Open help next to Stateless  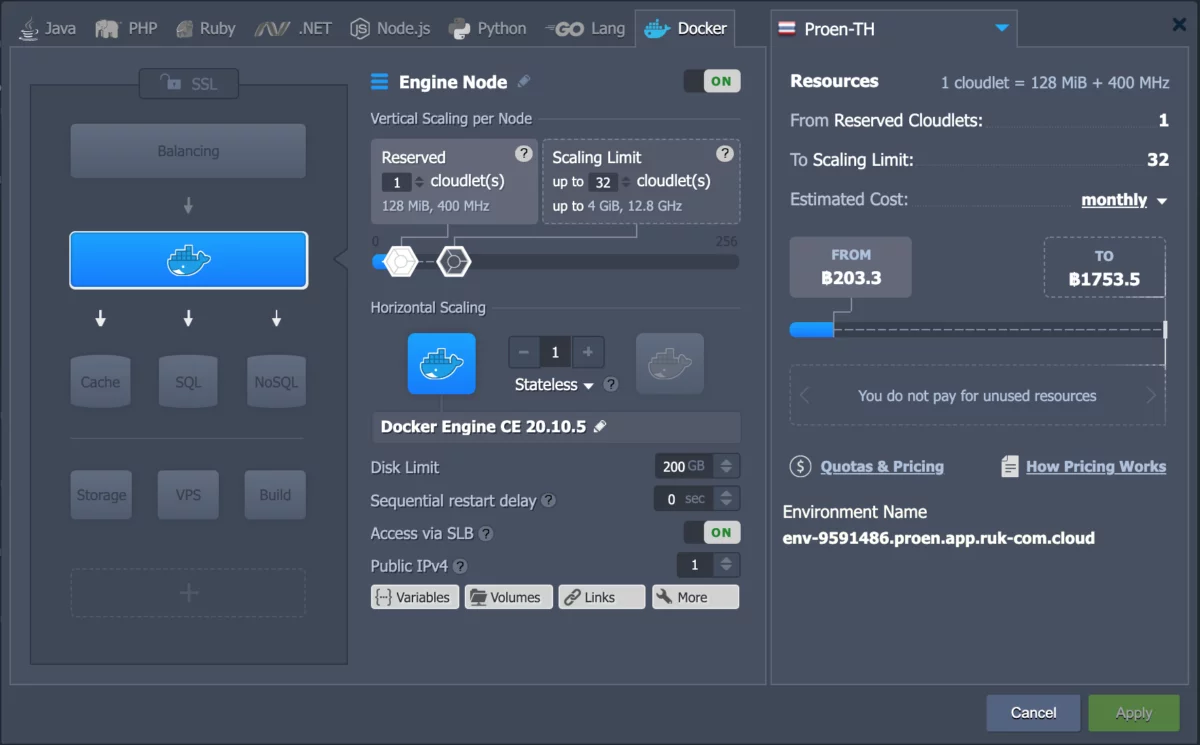coord(611,385)
